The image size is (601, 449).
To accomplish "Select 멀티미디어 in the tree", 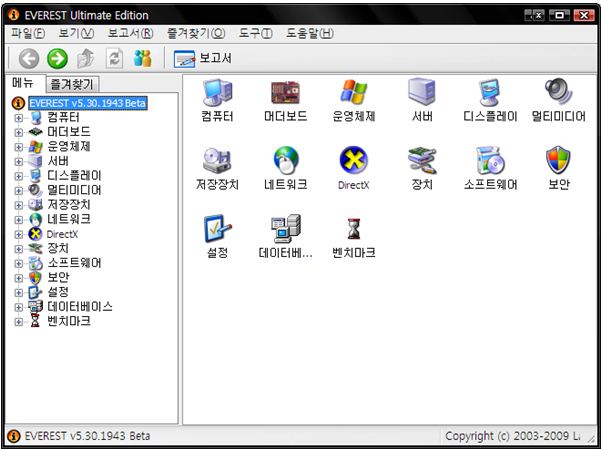I will (x=74, y=190).
